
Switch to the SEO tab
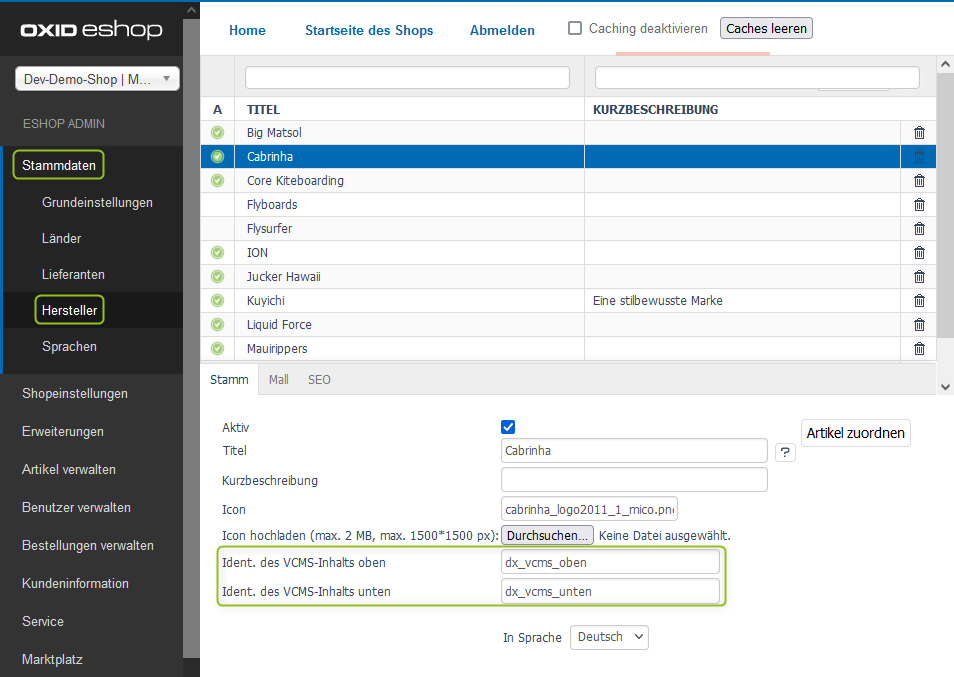click(x=319, y=380)
